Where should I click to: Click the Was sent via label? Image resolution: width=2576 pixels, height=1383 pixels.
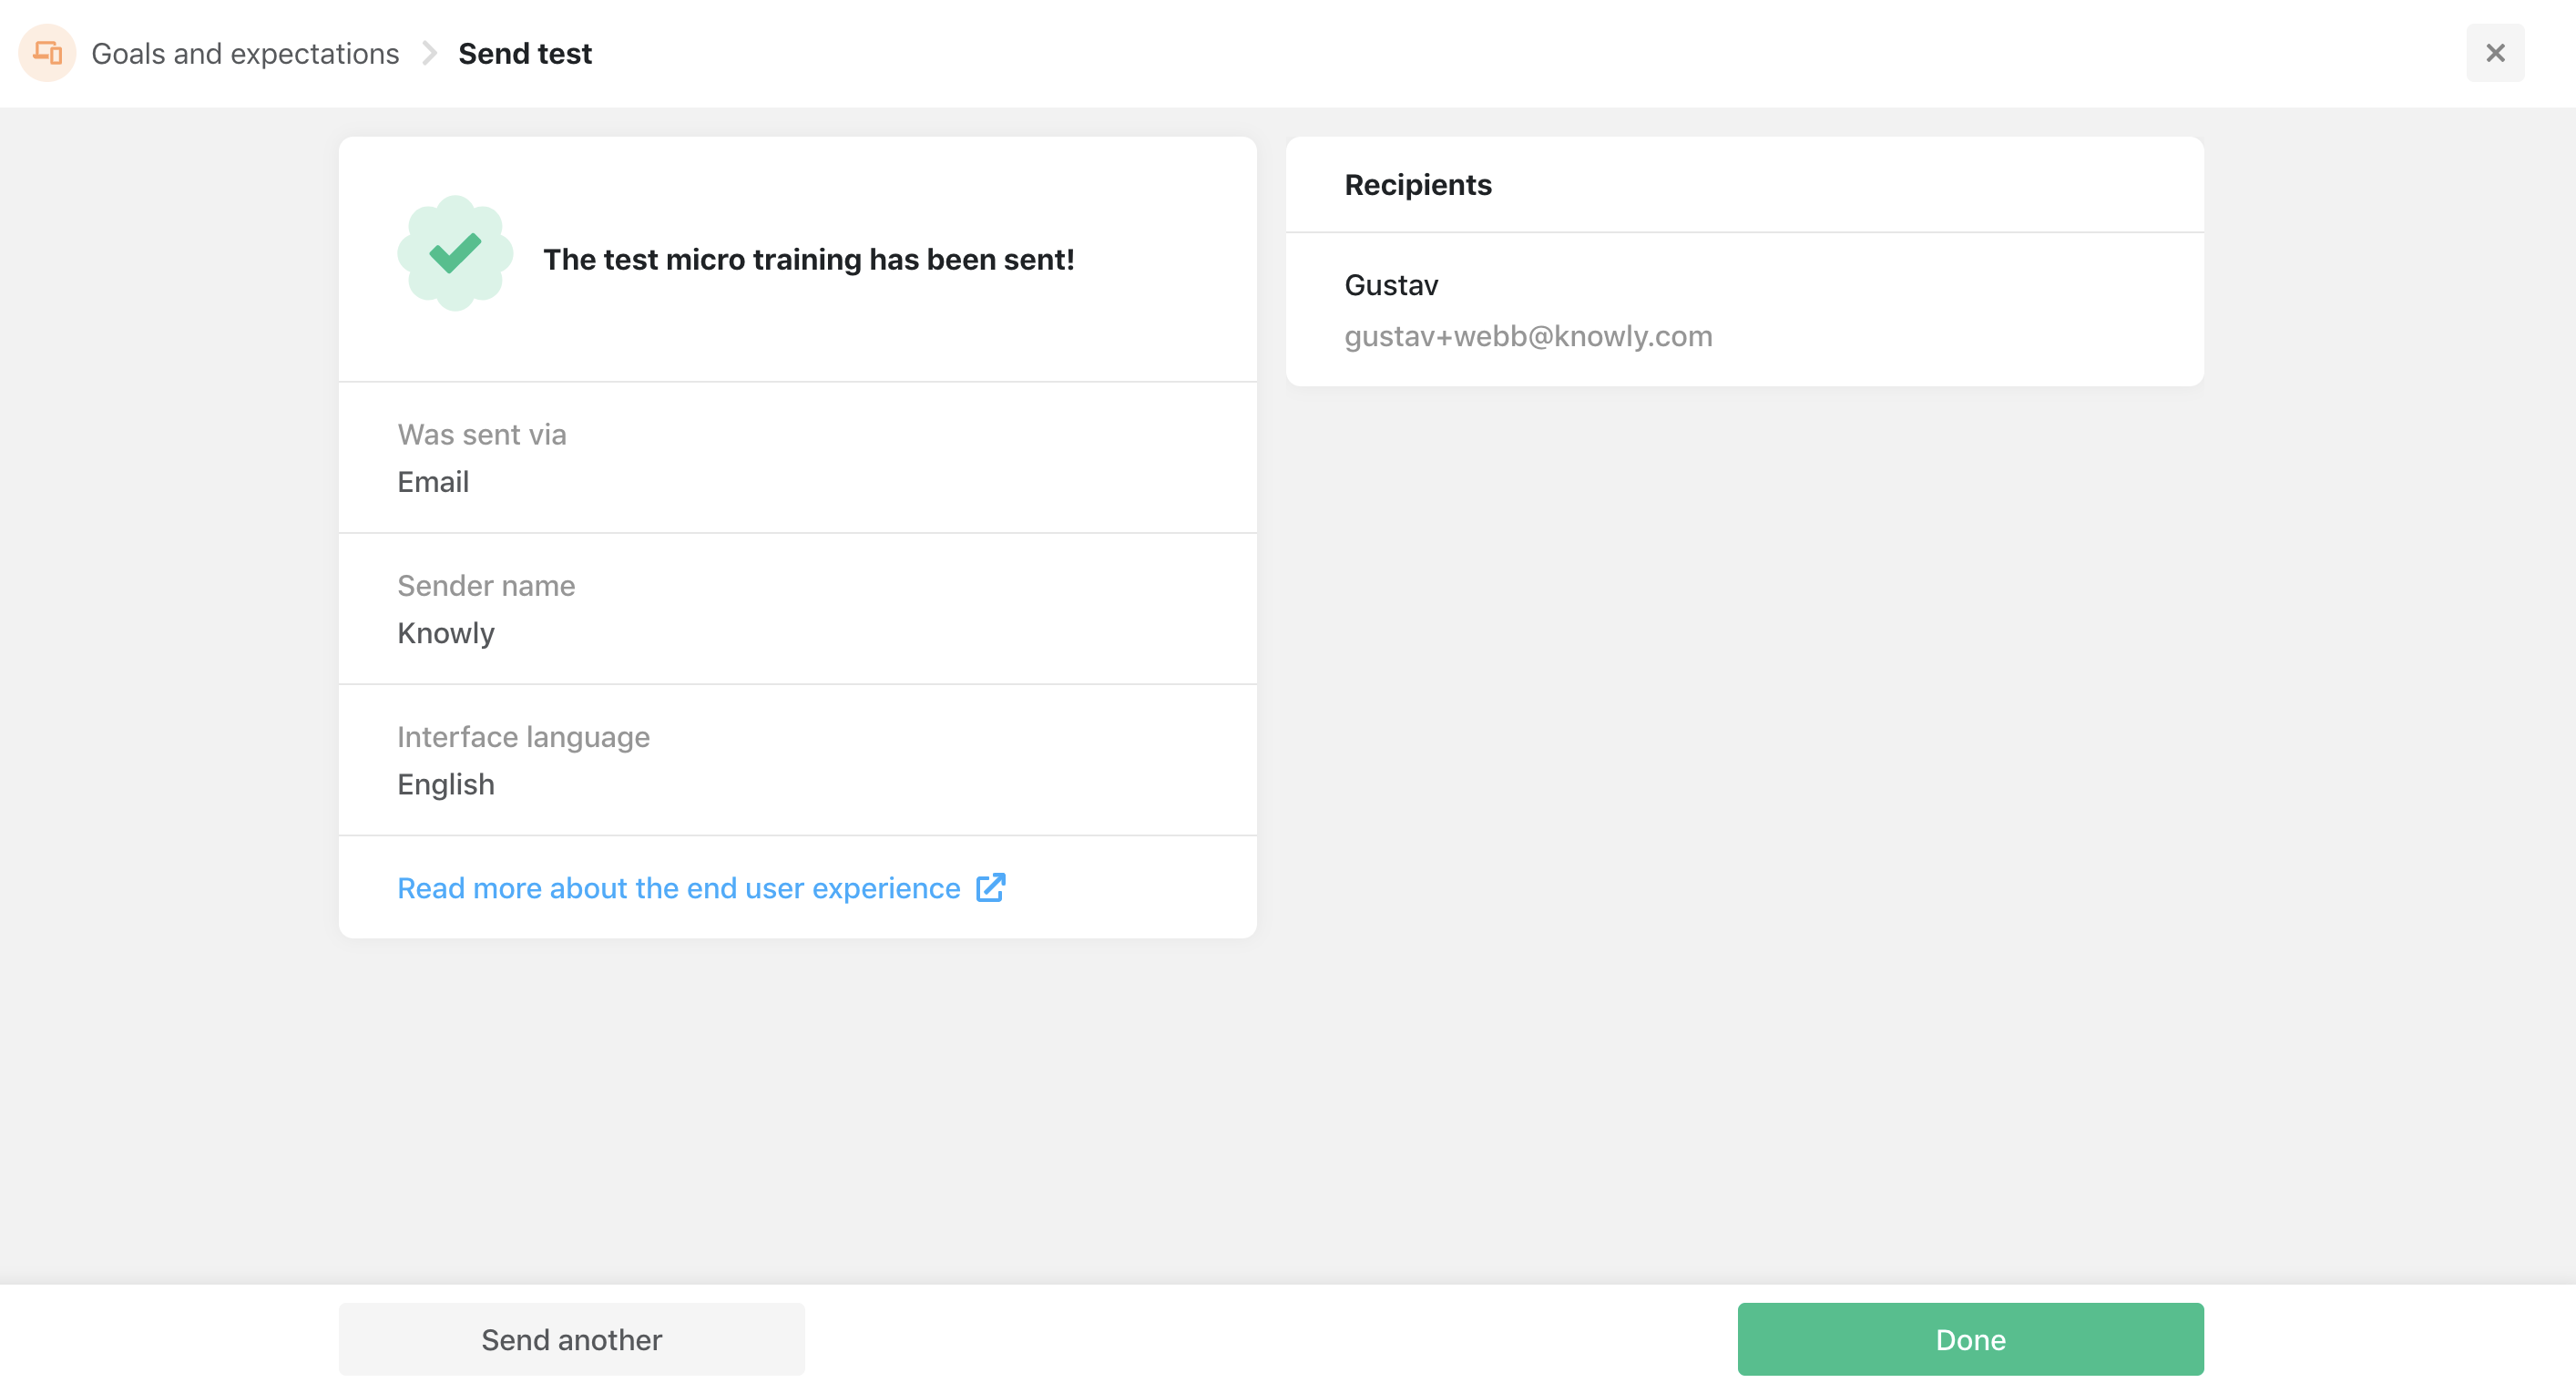pyautogui.click(x=482, y=435)
